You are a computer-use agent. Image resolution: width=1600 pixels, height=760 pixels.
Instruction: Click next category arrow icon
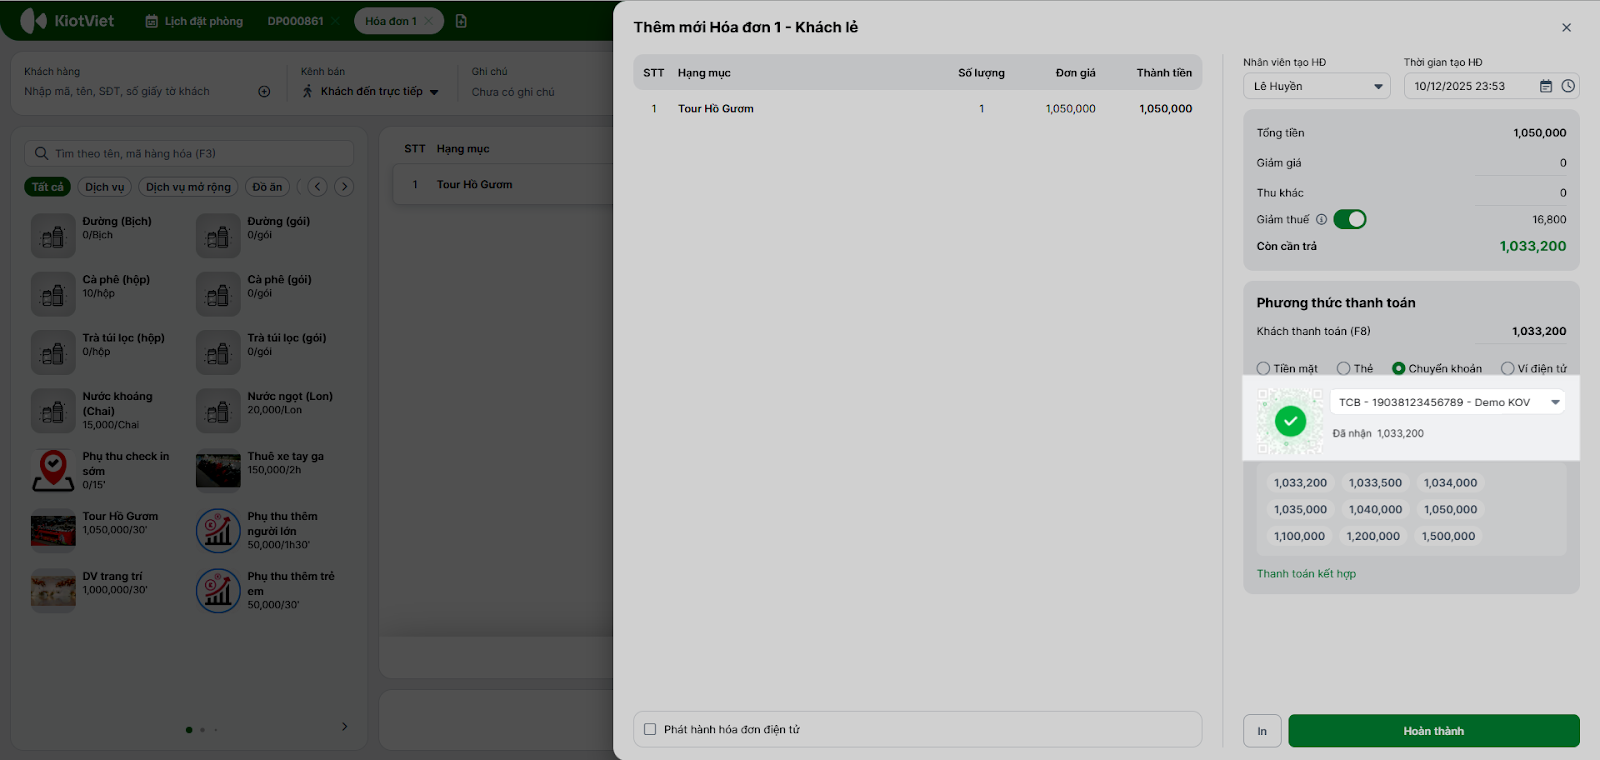tap(344, 186)
